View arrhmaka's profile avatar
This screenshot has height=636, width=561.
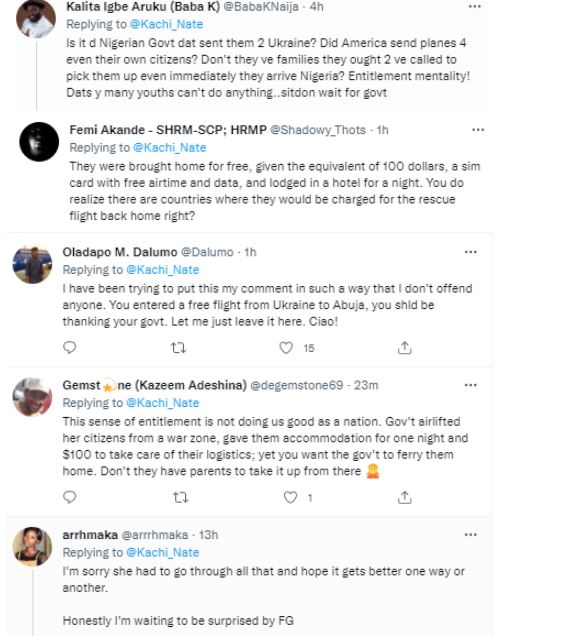(32, 546)
